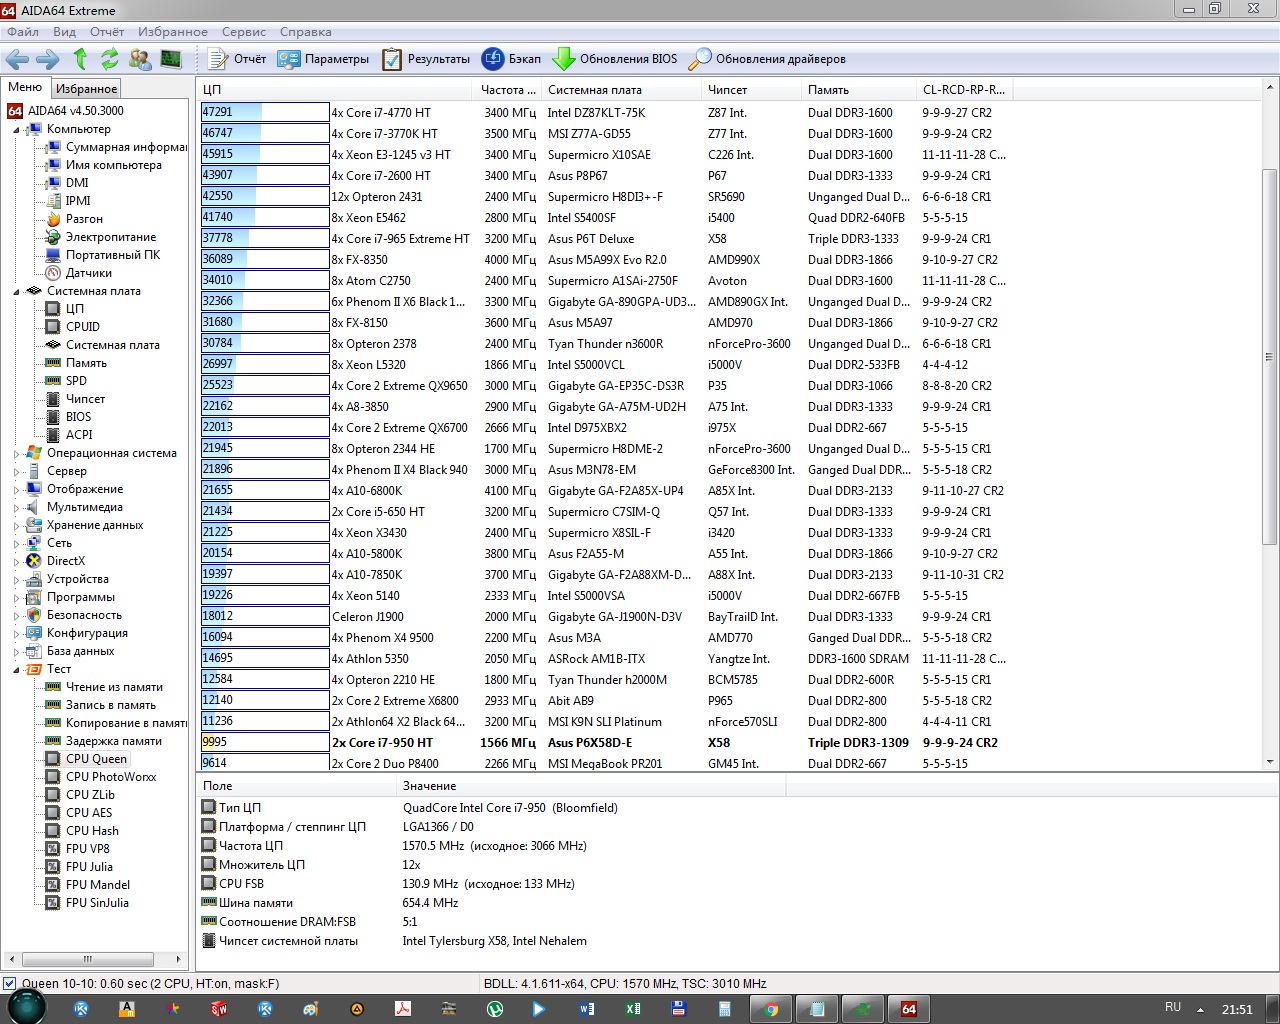The image size is (1280, 1024).
Task: Go up one level with green arrow
Action: point(80,59)
